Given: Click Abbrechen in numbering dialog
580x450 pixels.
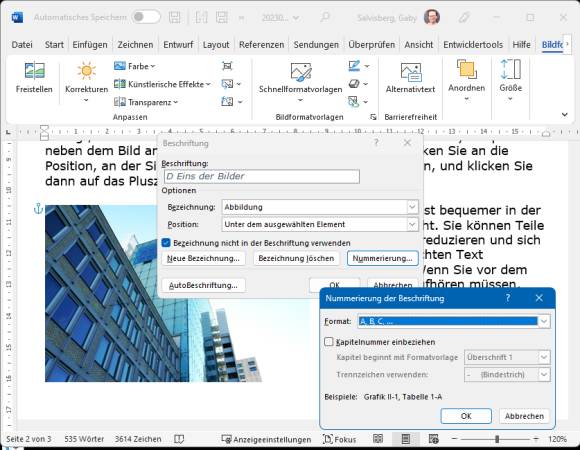Looking at the screenshot, I should point(524,416).
